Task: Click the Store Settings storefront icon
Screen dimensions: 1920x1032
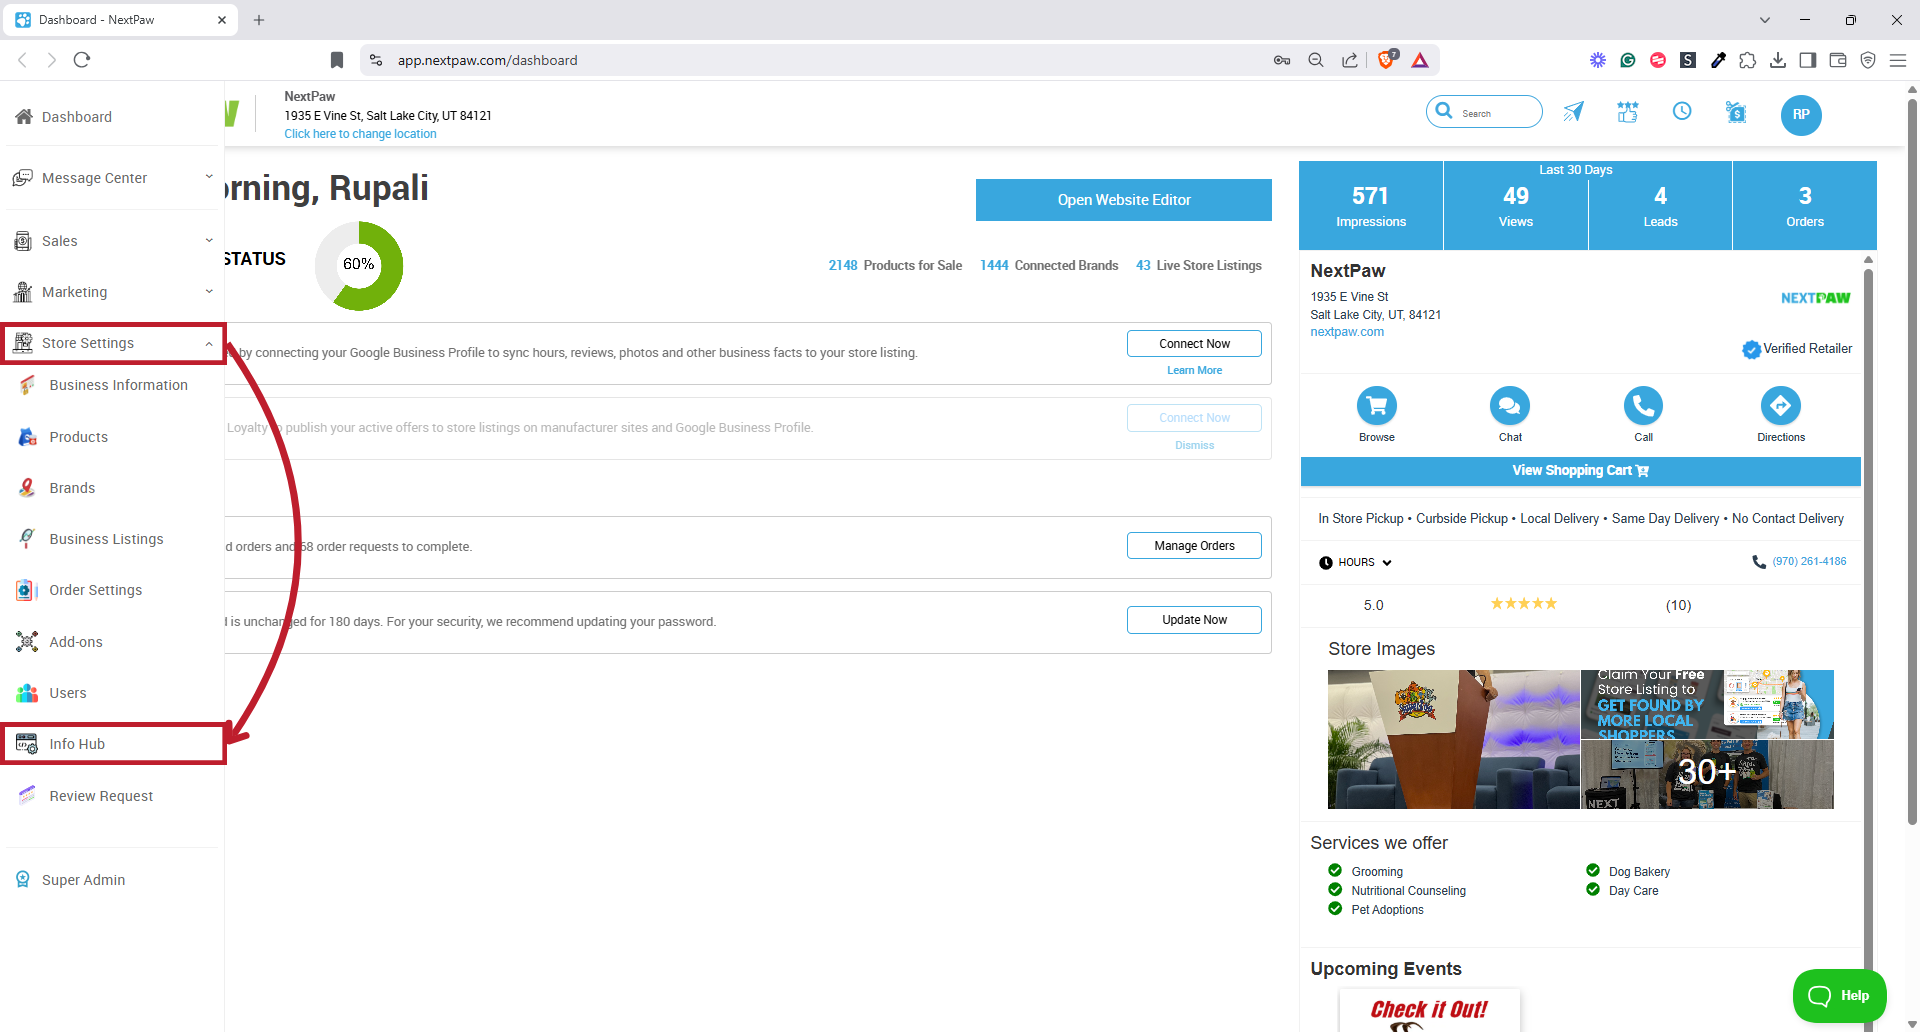Action: (23, 343)
